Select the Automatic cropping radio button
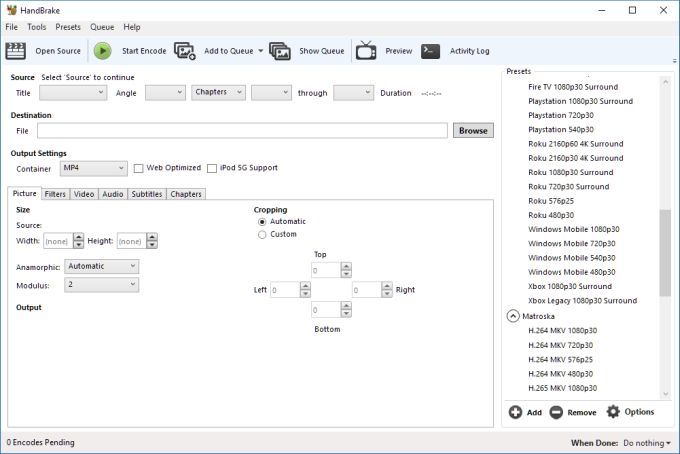 pyautogui.click(x=262, y=222)
